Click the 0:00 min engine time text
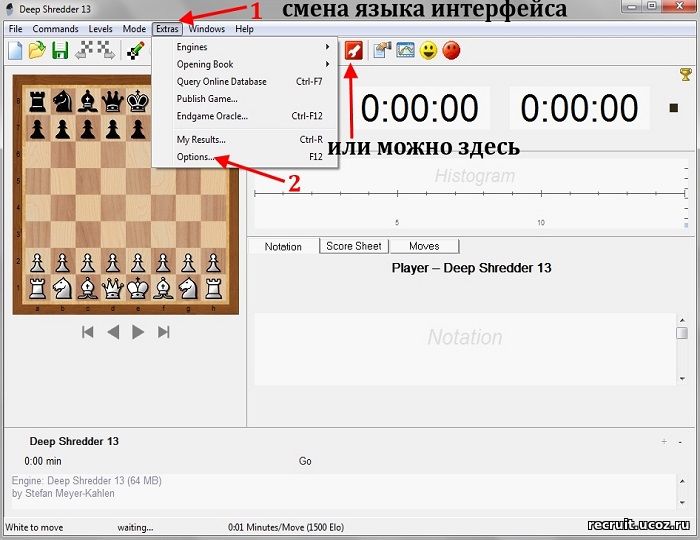Viewport: 700px width, 540px height. [43, 461]
